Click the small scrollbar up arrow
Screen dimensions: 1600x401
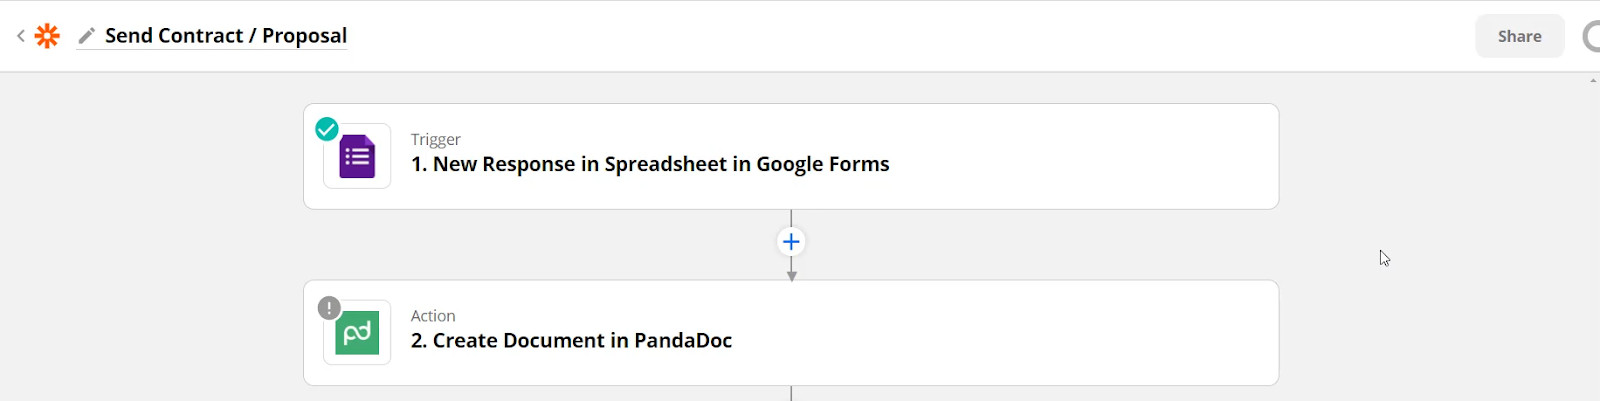(x=1593, y=81)
